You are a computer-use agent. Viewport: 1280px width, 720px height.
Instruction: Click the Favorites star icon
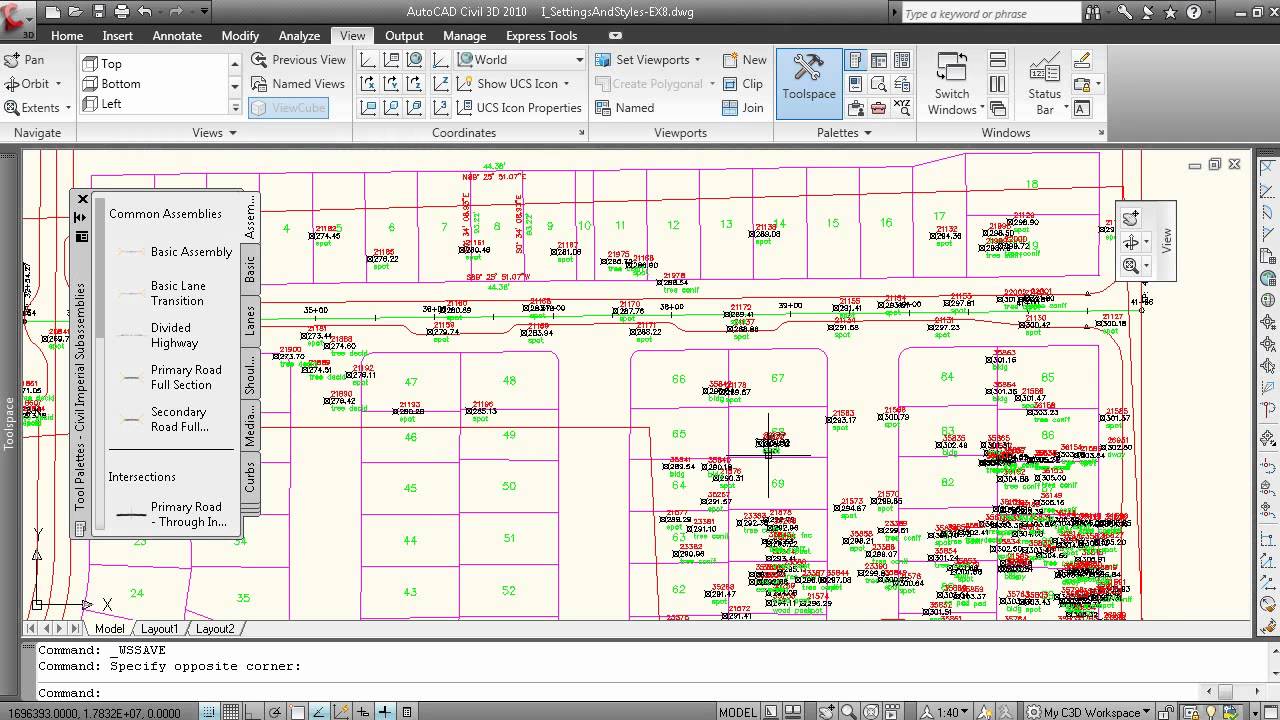pos(1170,13)
